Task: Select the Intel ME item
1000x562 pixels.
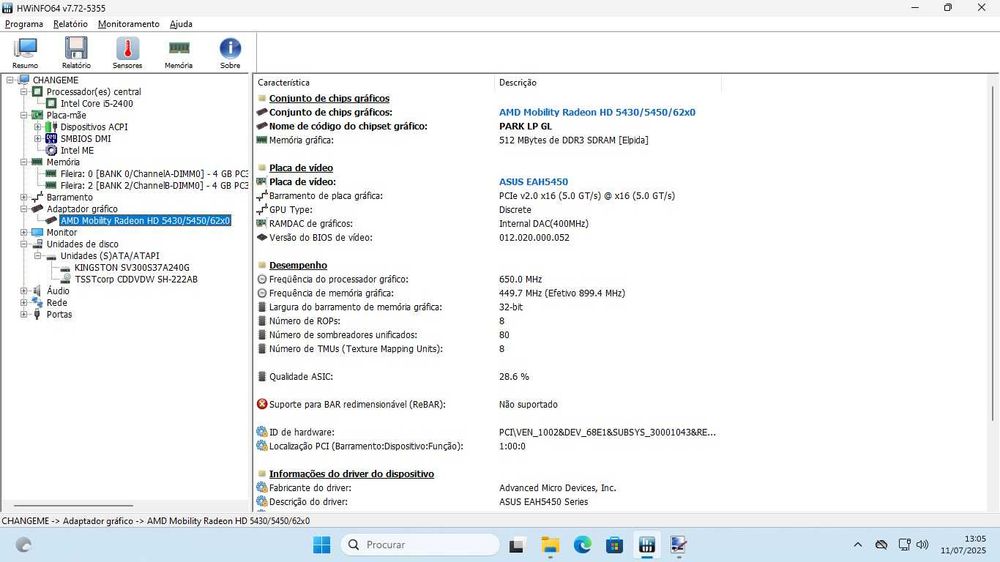Action: [77, 151]
